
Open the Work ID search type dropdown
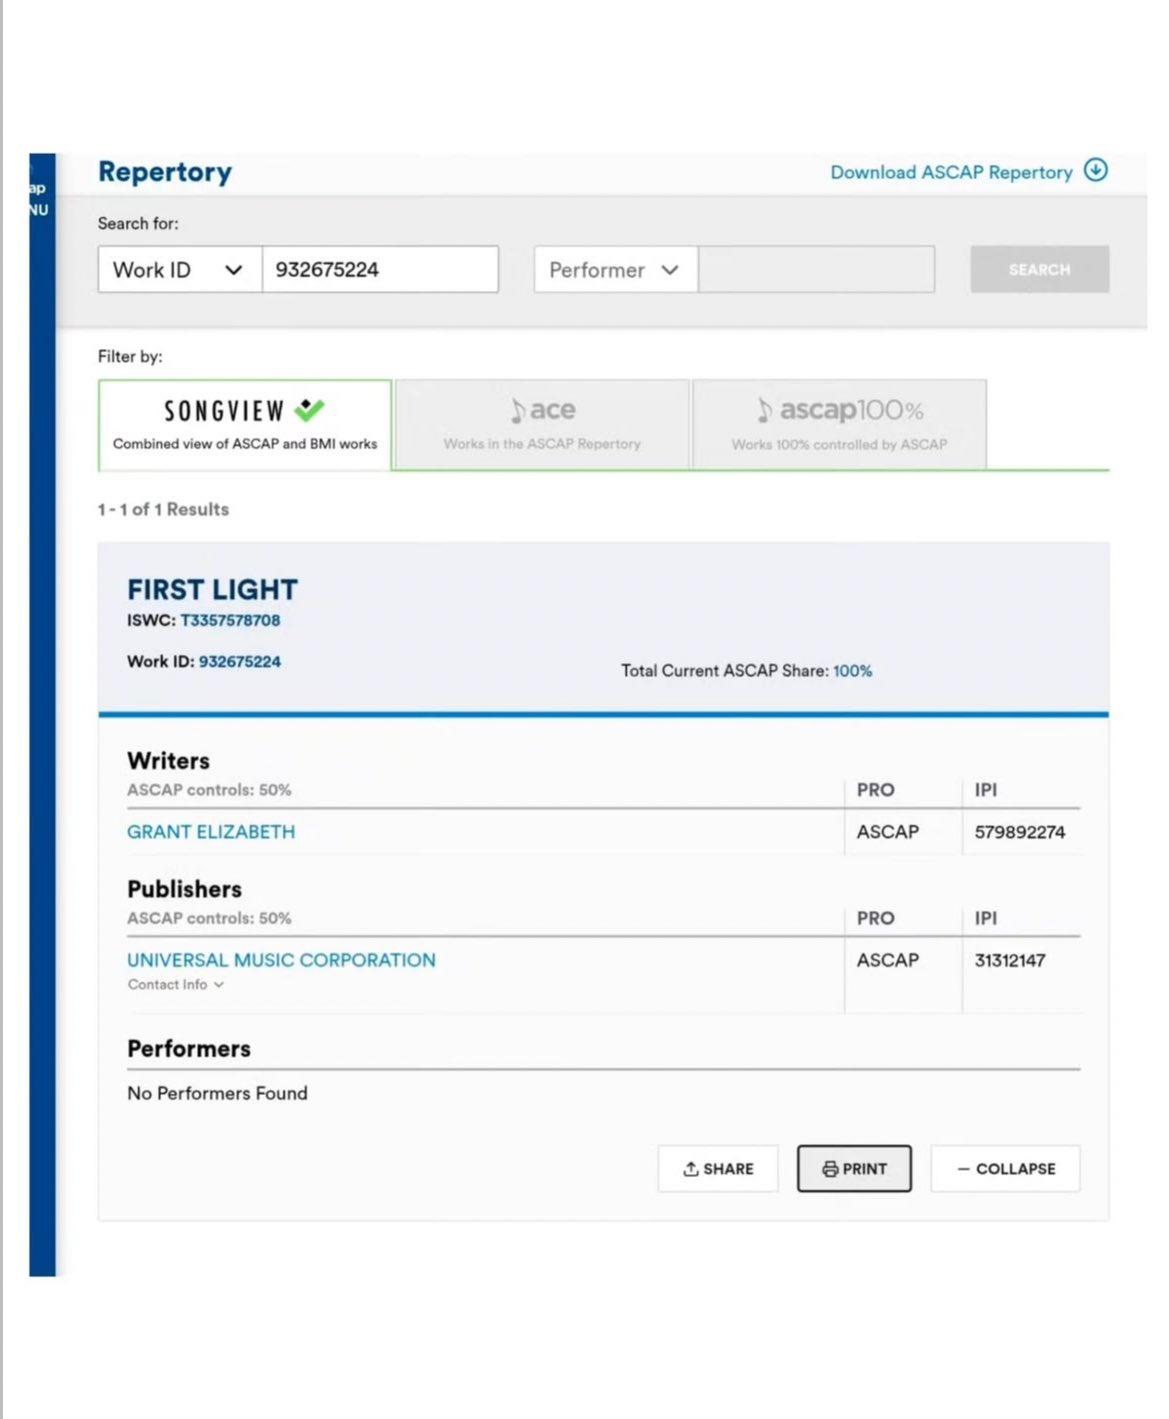pos(180,270)
